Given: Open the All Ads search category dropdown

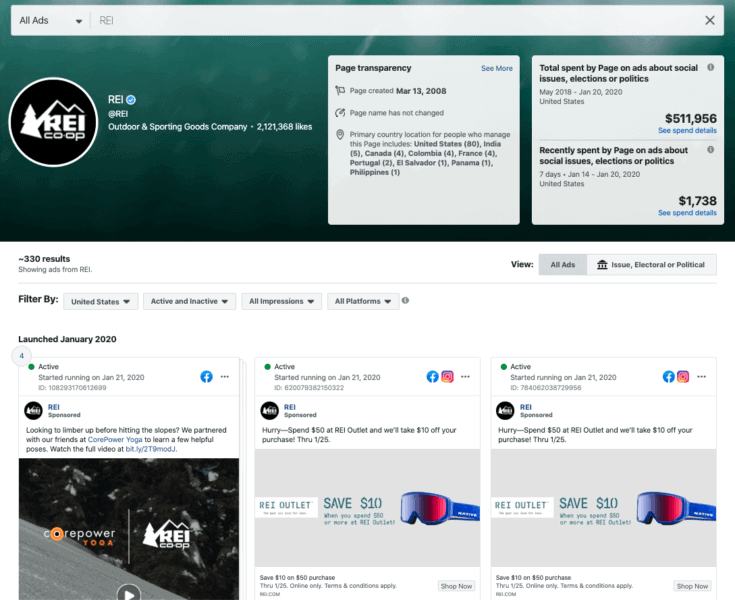Looking at the screenshot, I should click(51, 21).
